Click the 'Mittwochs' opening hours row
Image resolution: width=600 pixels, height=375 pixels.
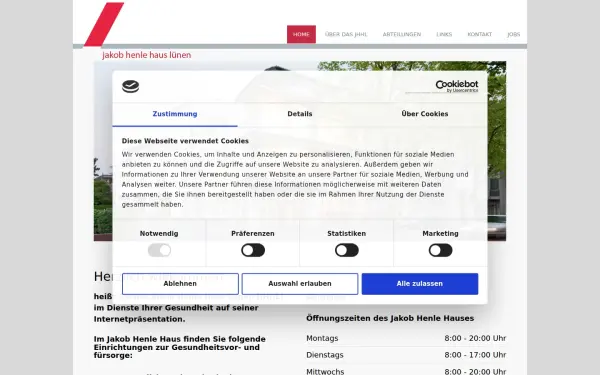[x=406, y=371]
